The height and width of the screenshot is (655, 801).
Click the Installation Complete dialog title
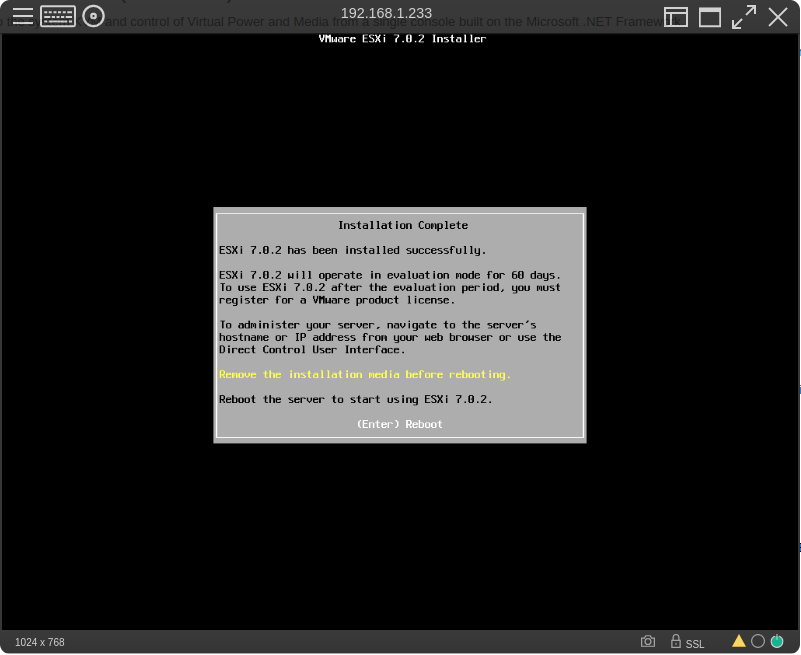402,225
